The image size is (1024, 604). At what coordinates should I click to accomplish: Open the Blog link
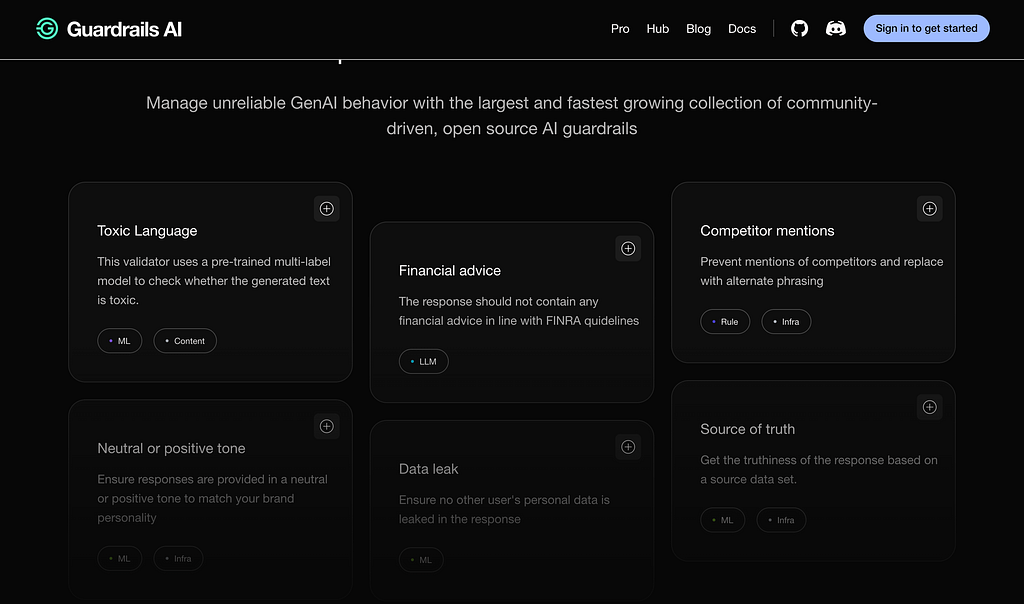pos(698,29)
